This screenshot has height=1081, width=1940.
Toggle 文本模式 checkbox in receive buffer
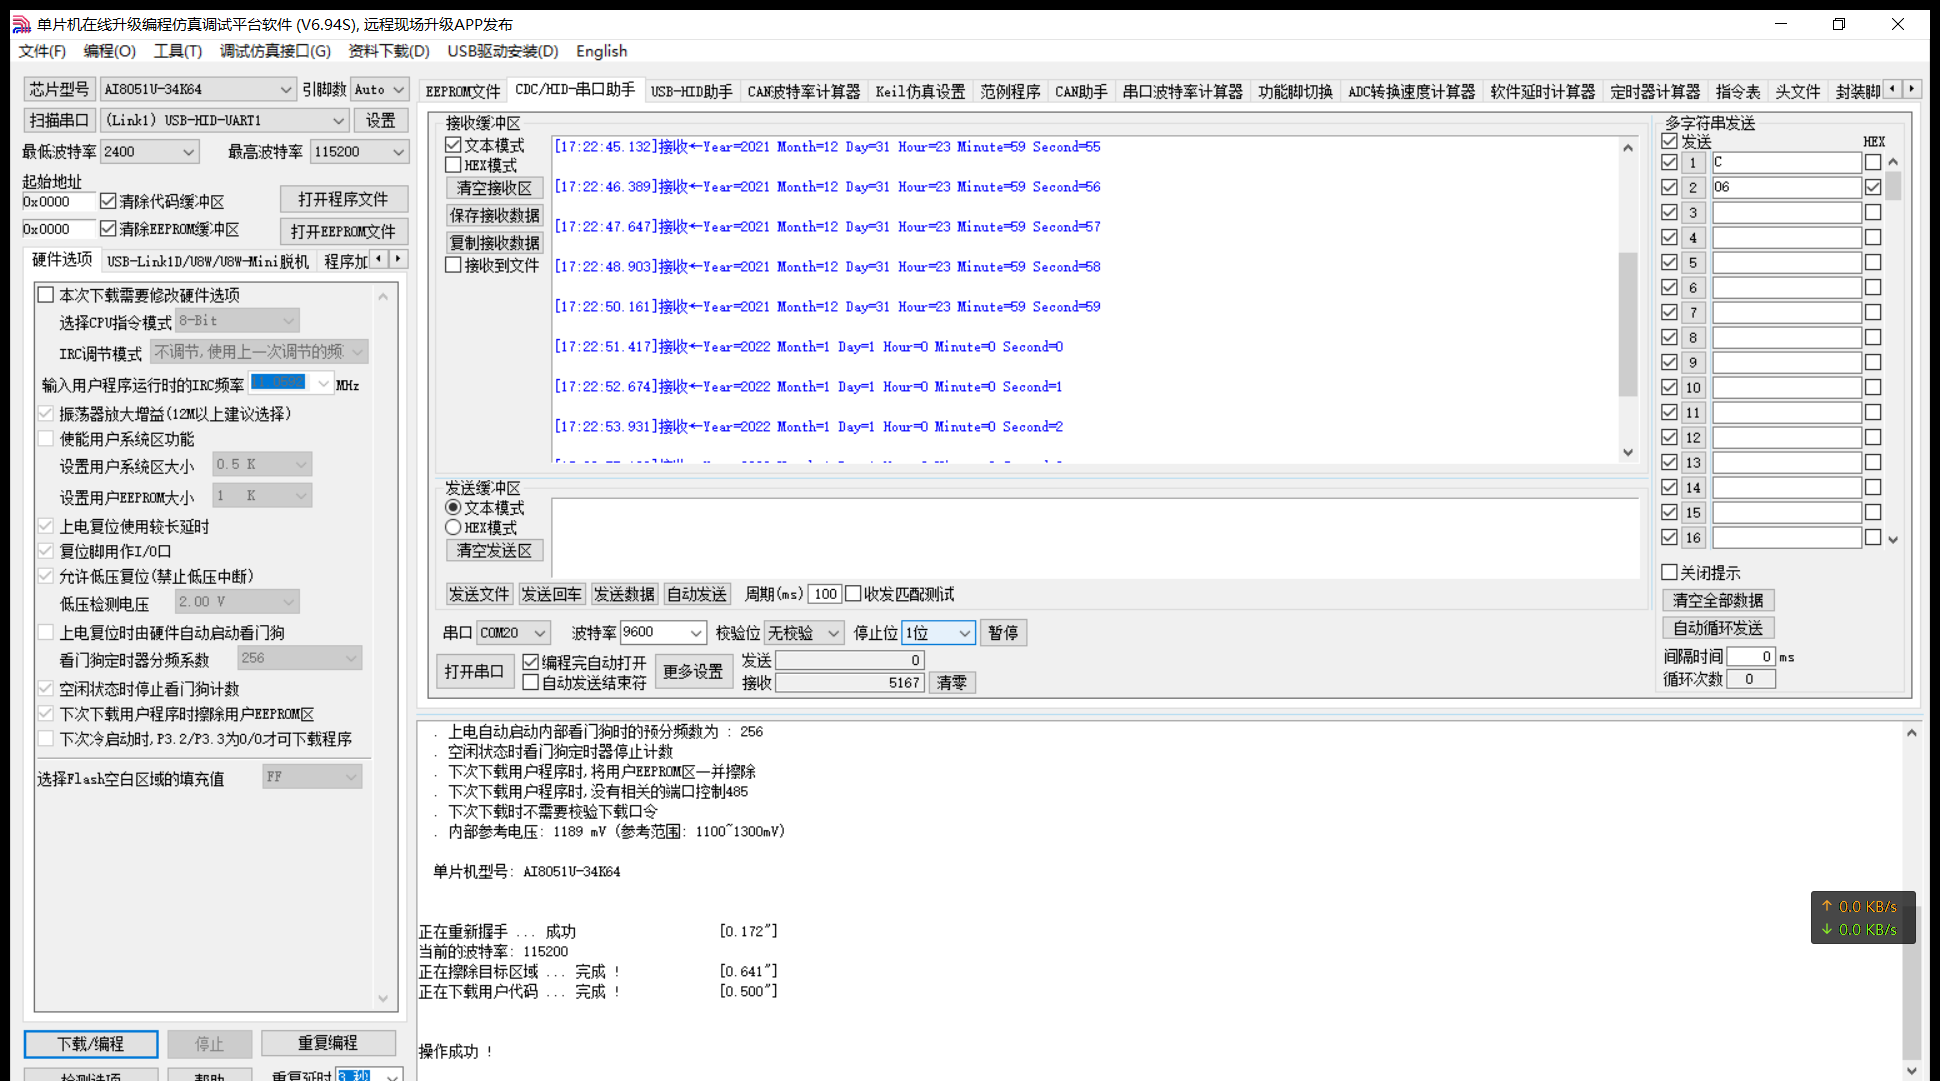point(453,145)
